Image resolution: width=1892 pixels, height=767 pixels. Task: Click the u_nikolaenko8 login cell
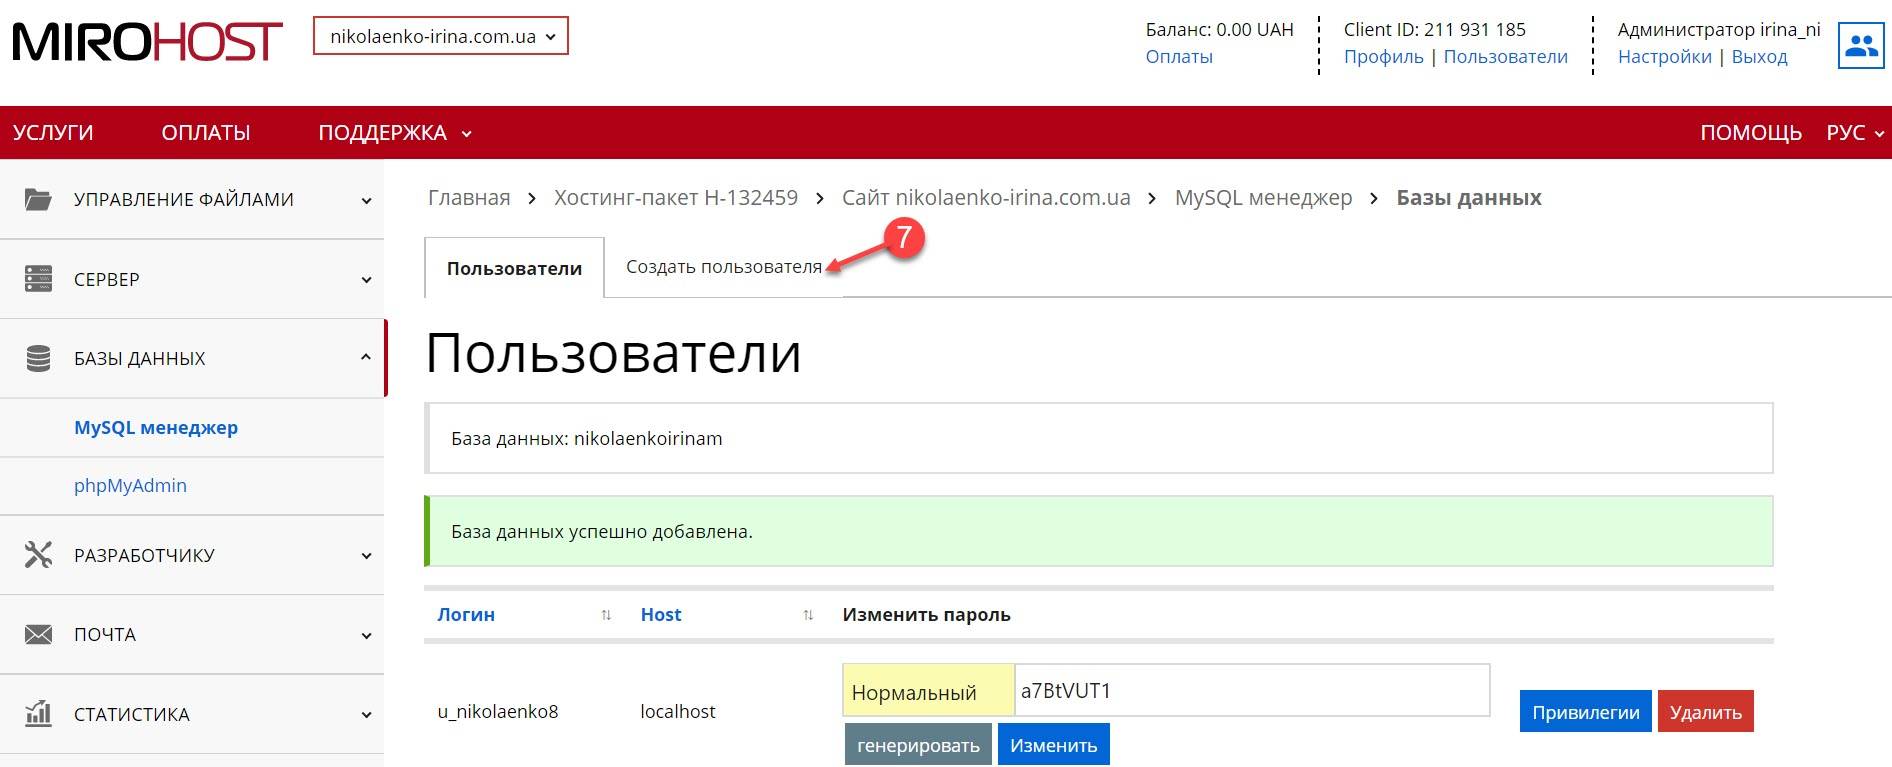(x=498, y=712)
